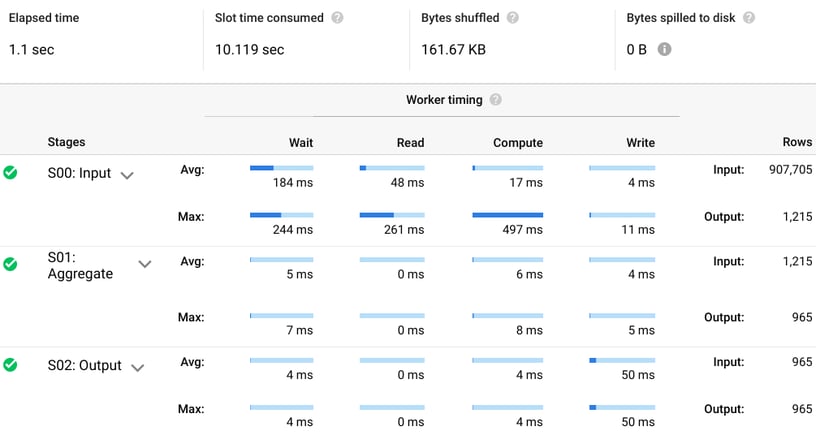Click green check icon for S02: Output
816x435 pixels.
(10, 365)
